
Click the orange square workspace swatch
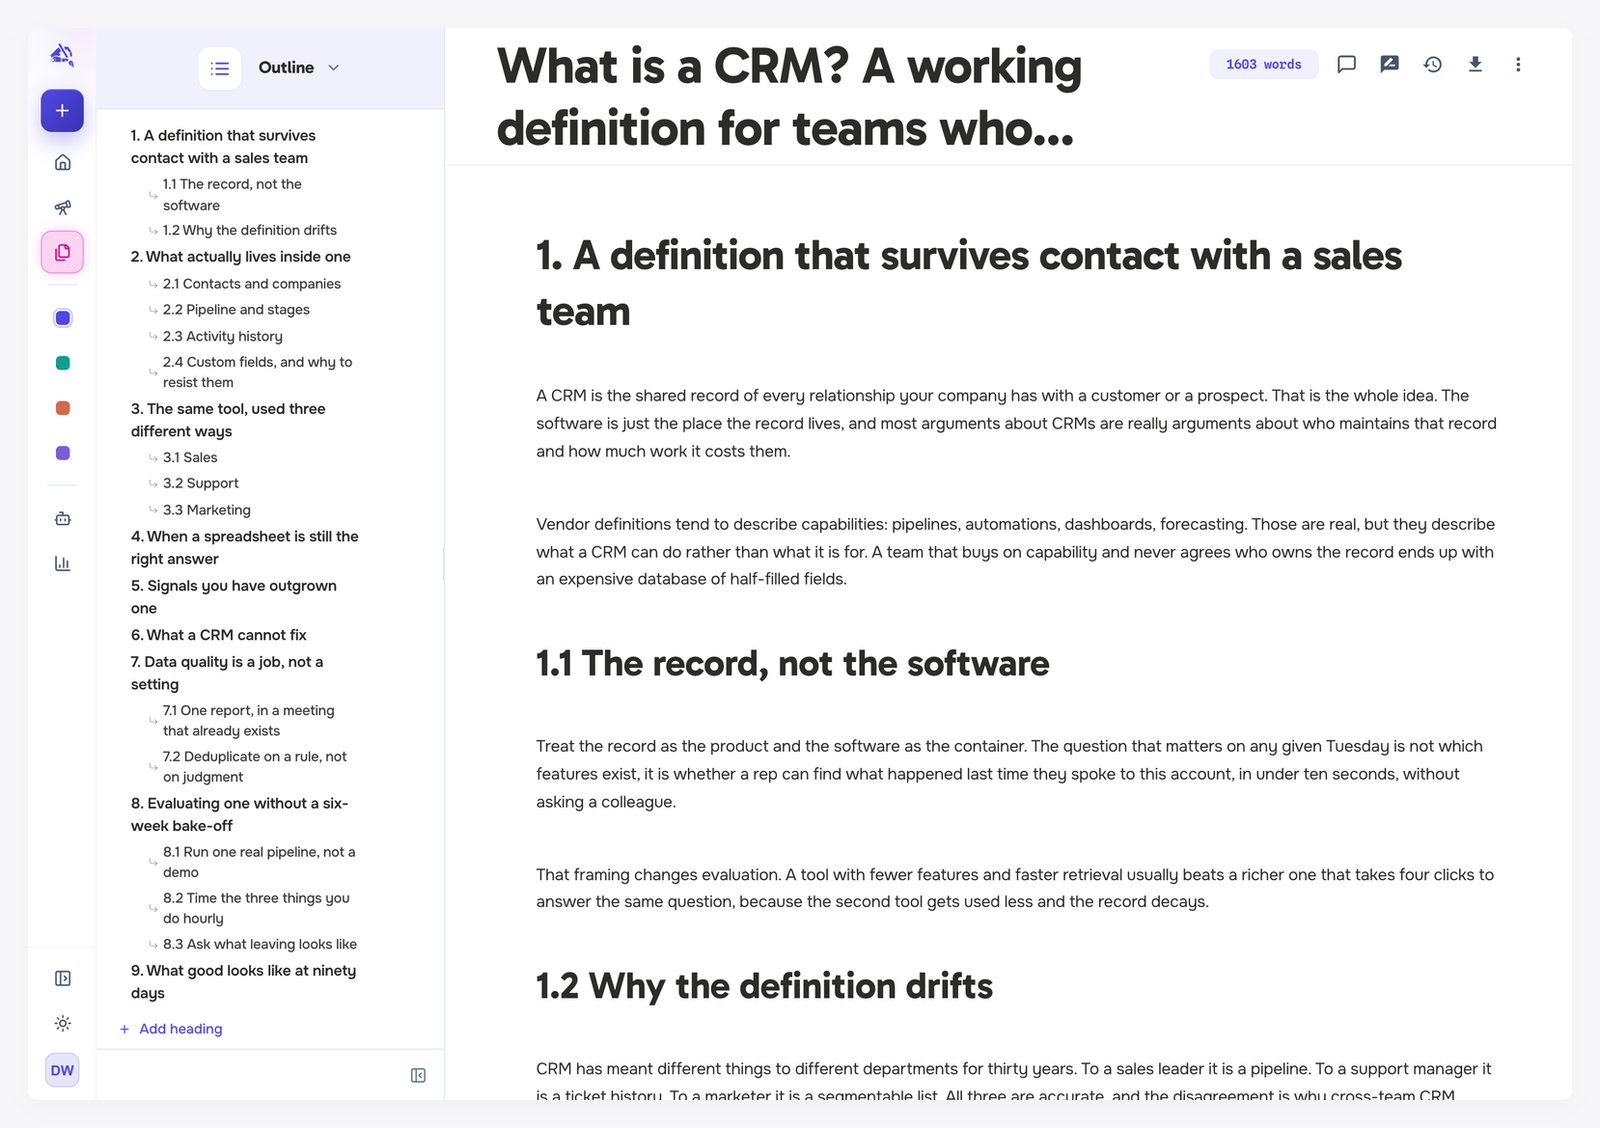62,408
